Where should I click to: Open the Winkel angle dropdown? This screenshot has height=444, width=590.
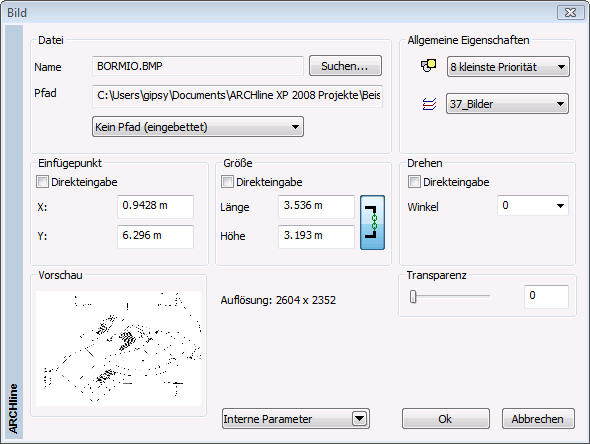(533, 205)
